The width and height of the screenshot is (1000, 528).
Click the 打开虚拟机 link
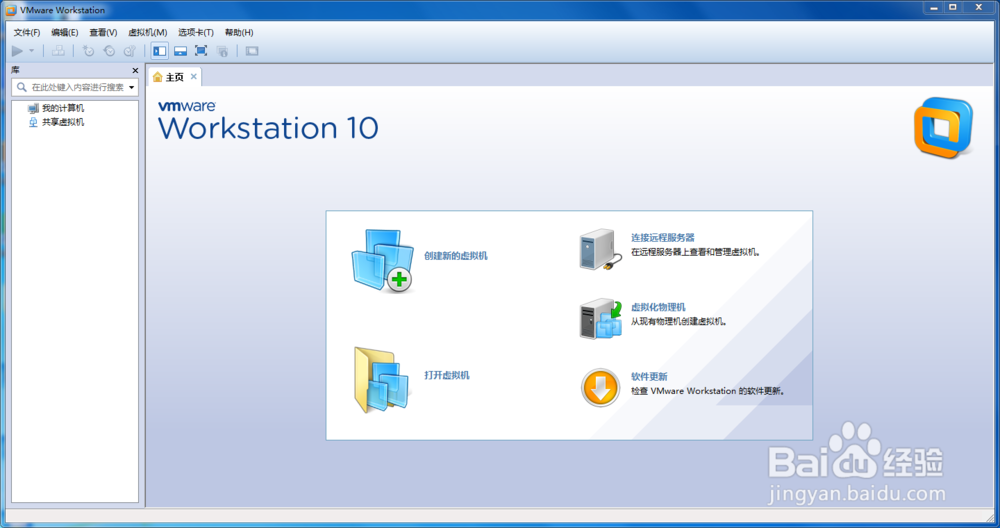point(447,375)
